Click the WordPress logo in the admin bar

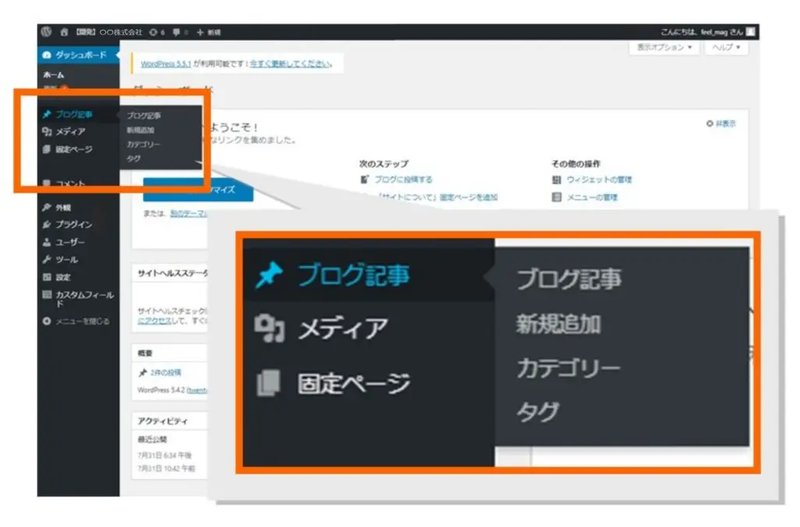[46, 32]
